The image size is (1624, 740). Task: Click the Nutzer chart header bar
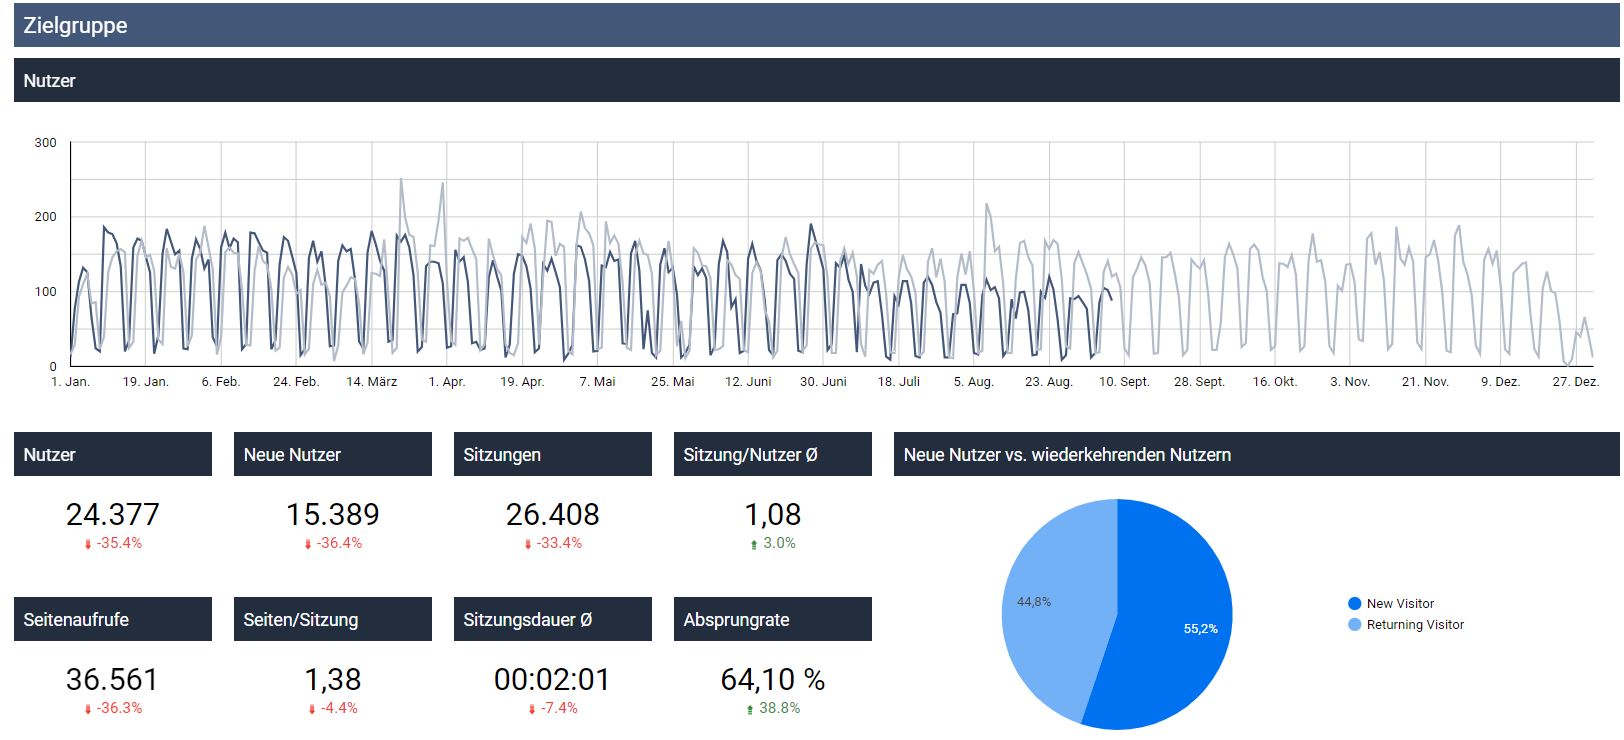pyautogui.click(x=50, y=81)
